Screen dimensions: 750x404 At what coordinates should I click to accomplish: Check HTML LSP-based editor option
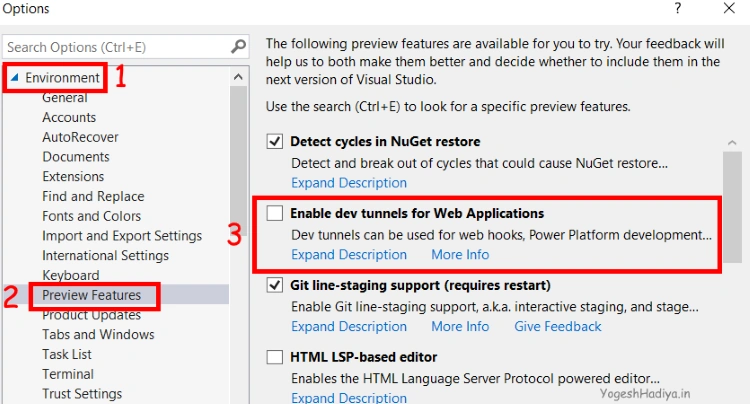(x=275, y=357)
